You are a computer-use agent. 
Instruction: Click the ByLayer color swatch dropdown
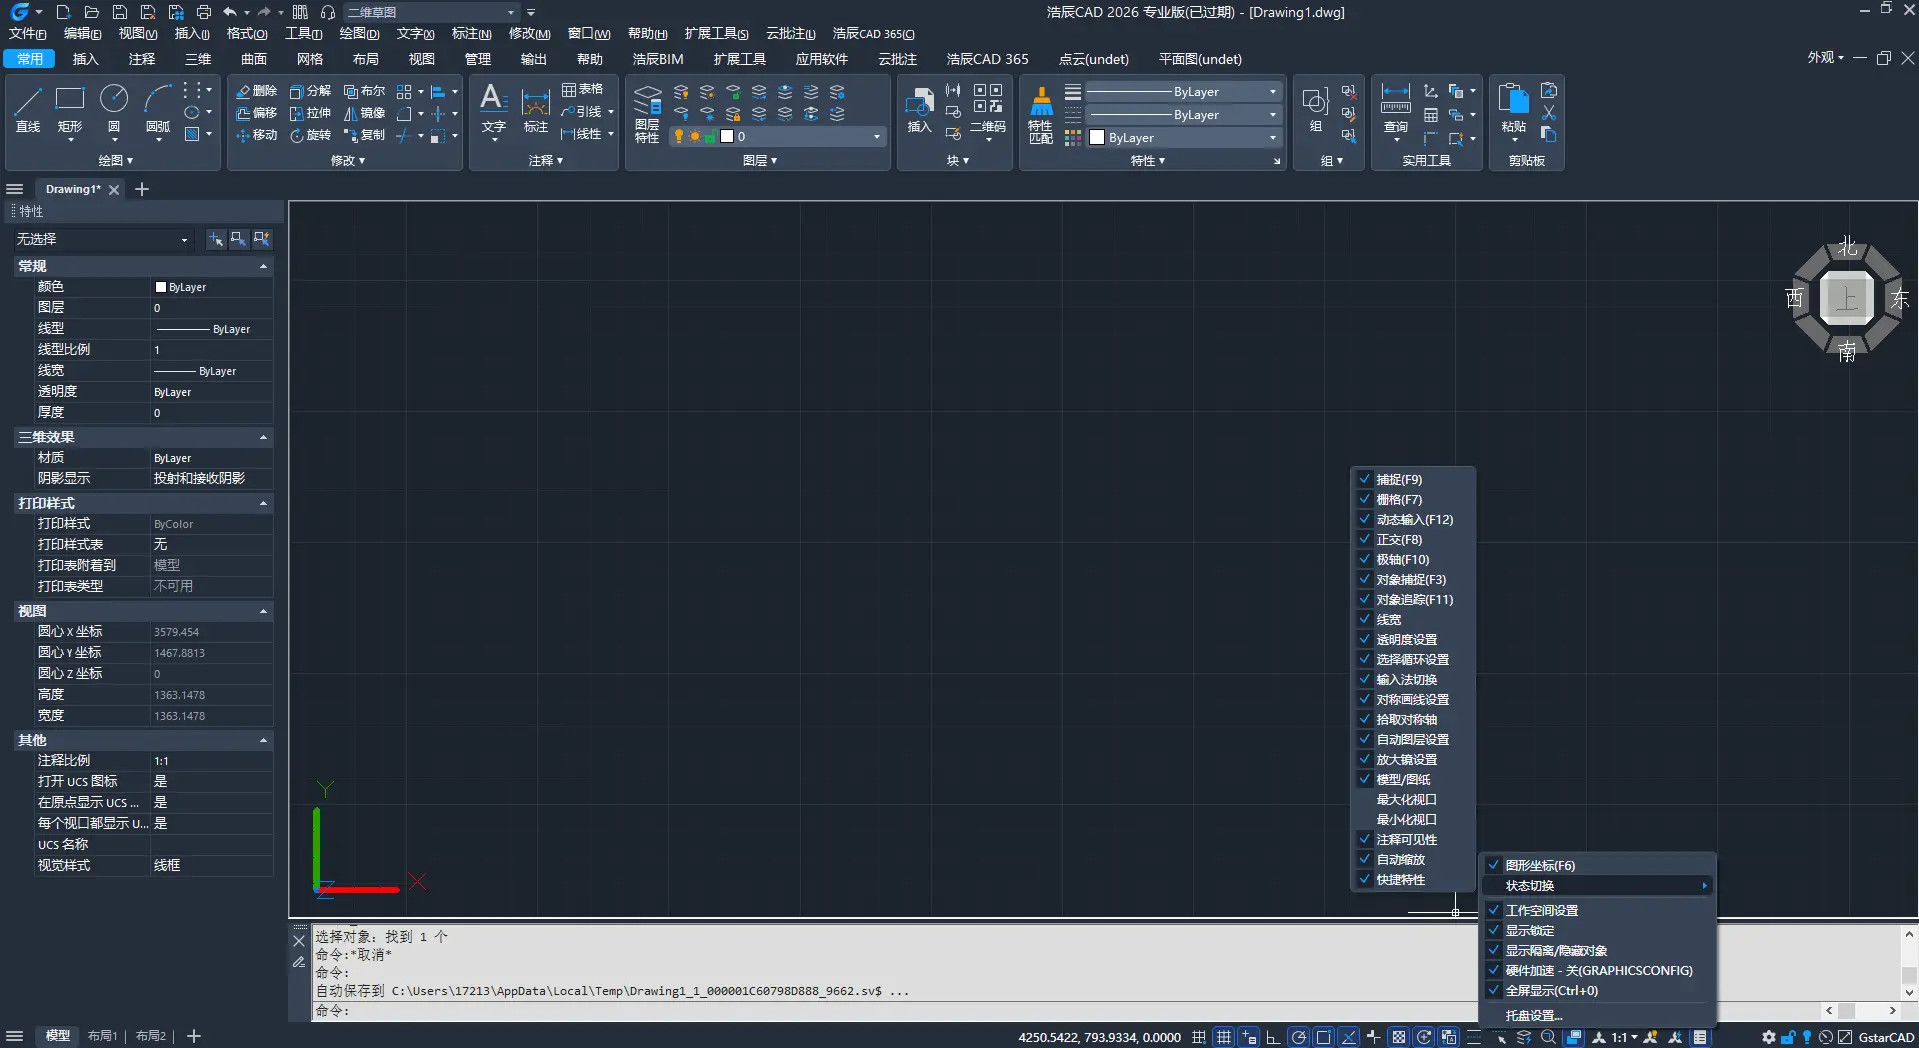pyautogui.click(x=1183, y=138)
